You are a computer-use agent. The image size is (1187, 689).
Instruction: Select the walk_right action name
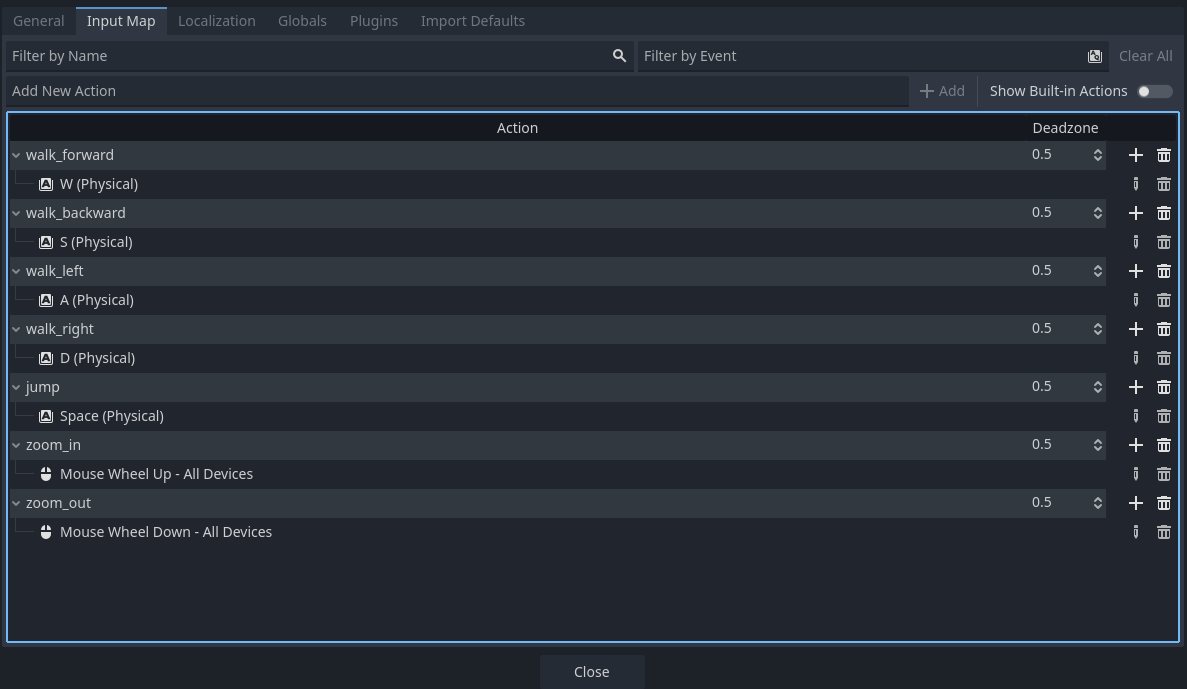click(x=60, y=329)
